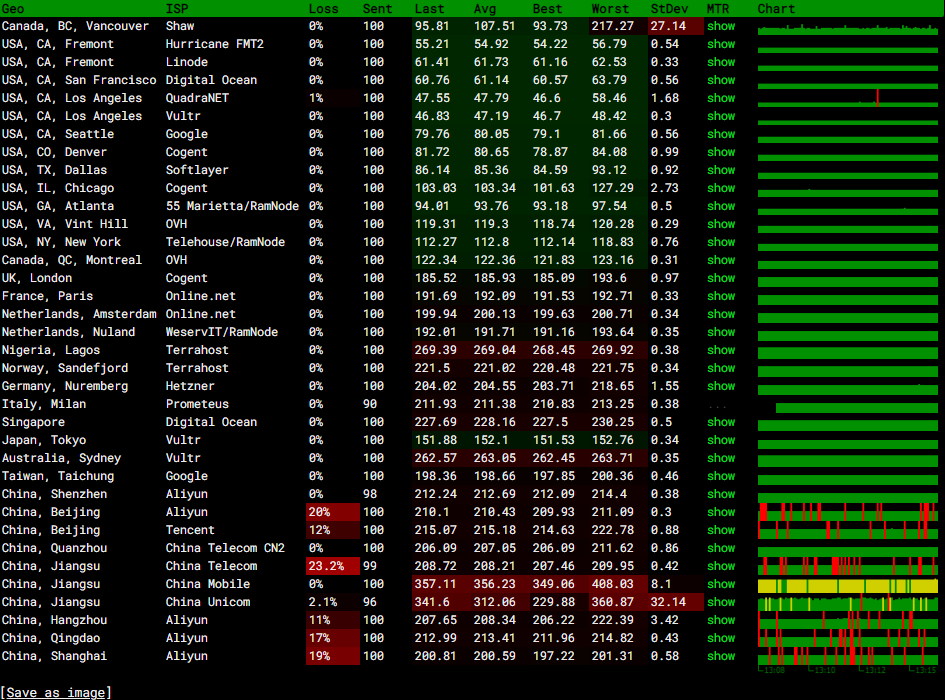Open show link for Beijing Tencent
Image resolution: width=945 pixels, height=700 pixels.
pyautogui.click(x=721, y=530)
